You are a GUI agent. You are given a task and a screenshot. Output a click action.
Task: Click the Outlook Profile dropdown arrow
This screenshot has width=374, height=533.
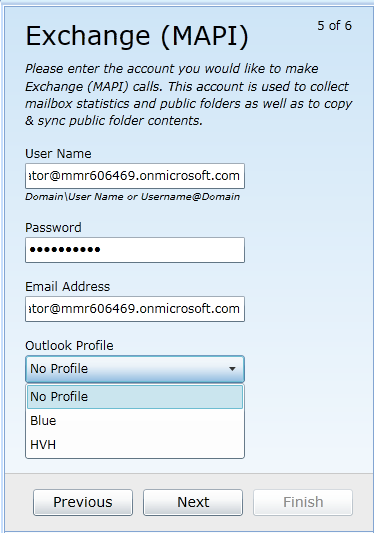click(232, 369)
